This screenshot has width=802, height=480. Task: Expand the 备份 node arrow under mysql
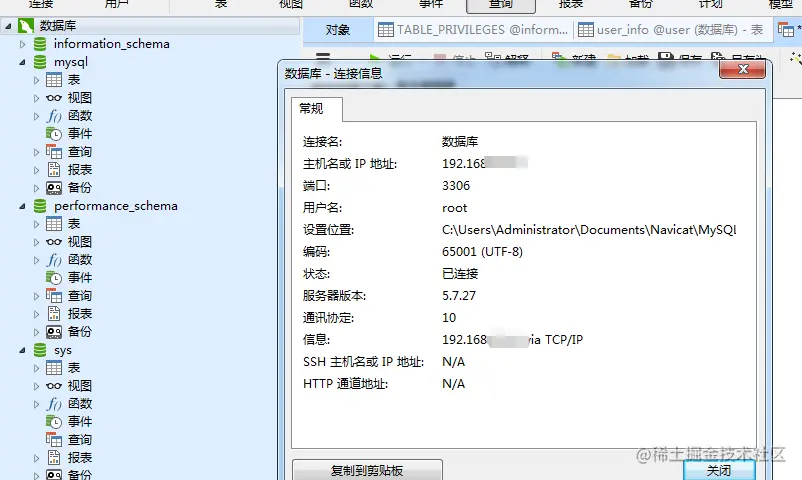36,188
